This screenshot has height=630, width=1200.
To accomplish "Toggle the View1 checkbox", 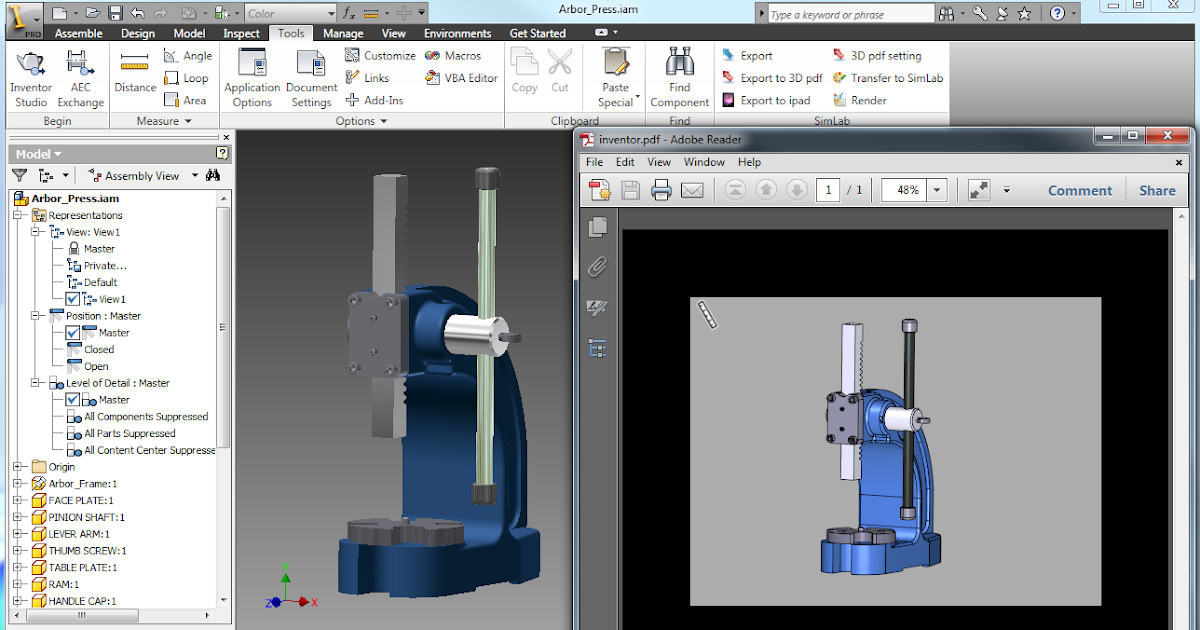I will pyautogui.click(x=72, y=299).
